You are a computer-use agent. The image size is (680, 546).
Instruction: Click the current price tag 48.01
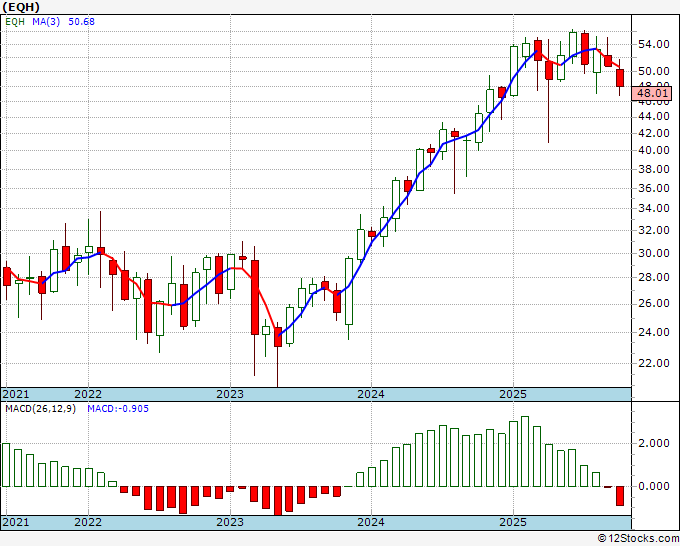[652, 93]
